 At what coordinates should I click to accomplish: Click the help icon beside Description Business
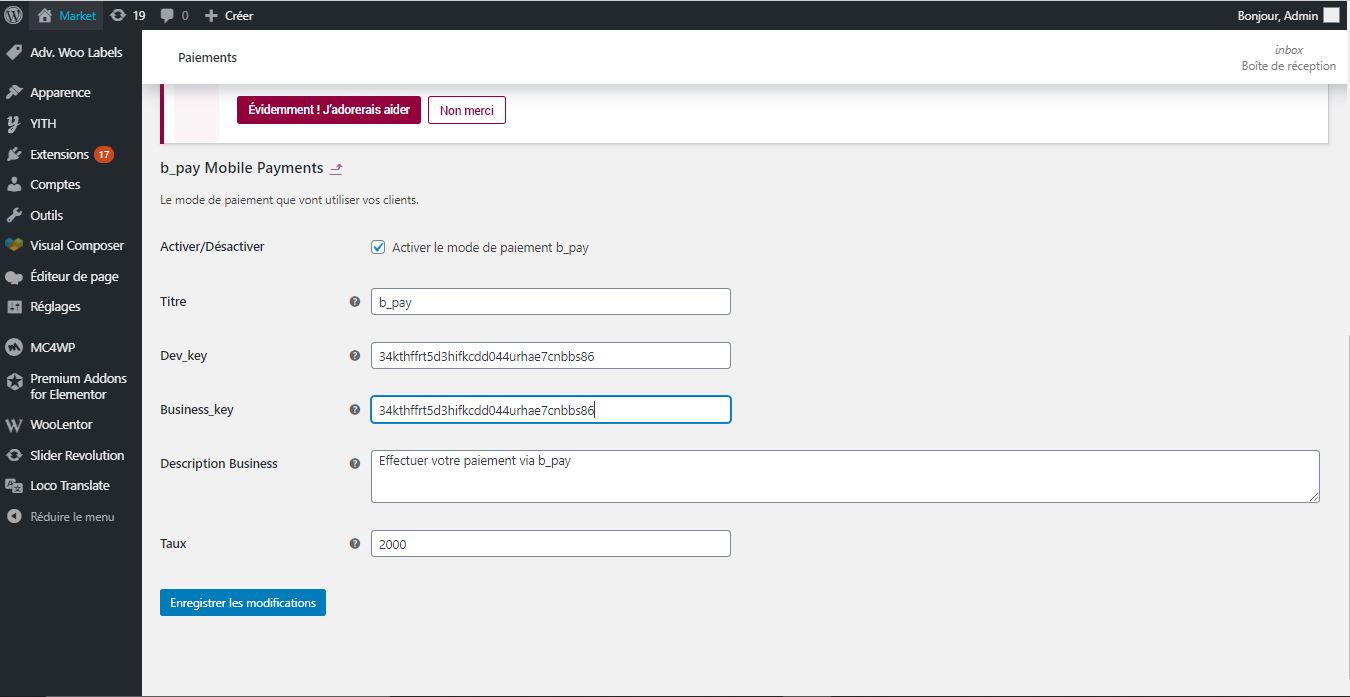pyautogui.click(x=355, y=463)
